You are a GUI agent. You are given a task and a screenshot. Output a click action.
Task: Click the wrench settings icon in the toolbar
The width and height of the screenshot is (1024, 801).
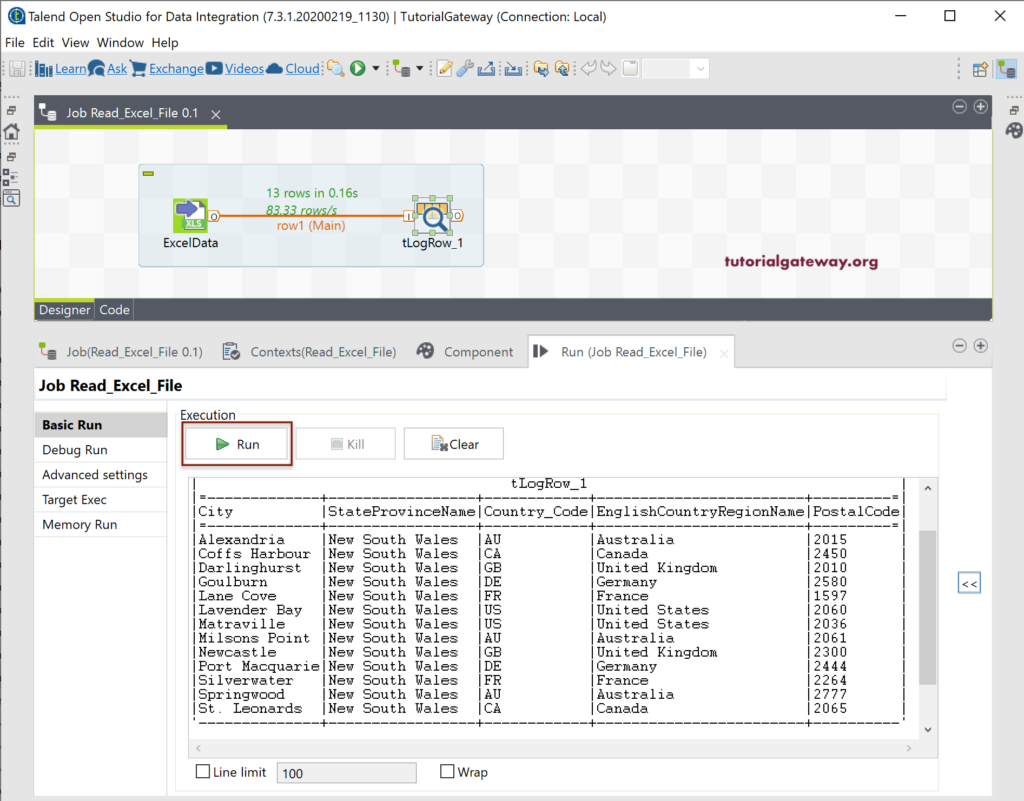click(x=465, y=69)
